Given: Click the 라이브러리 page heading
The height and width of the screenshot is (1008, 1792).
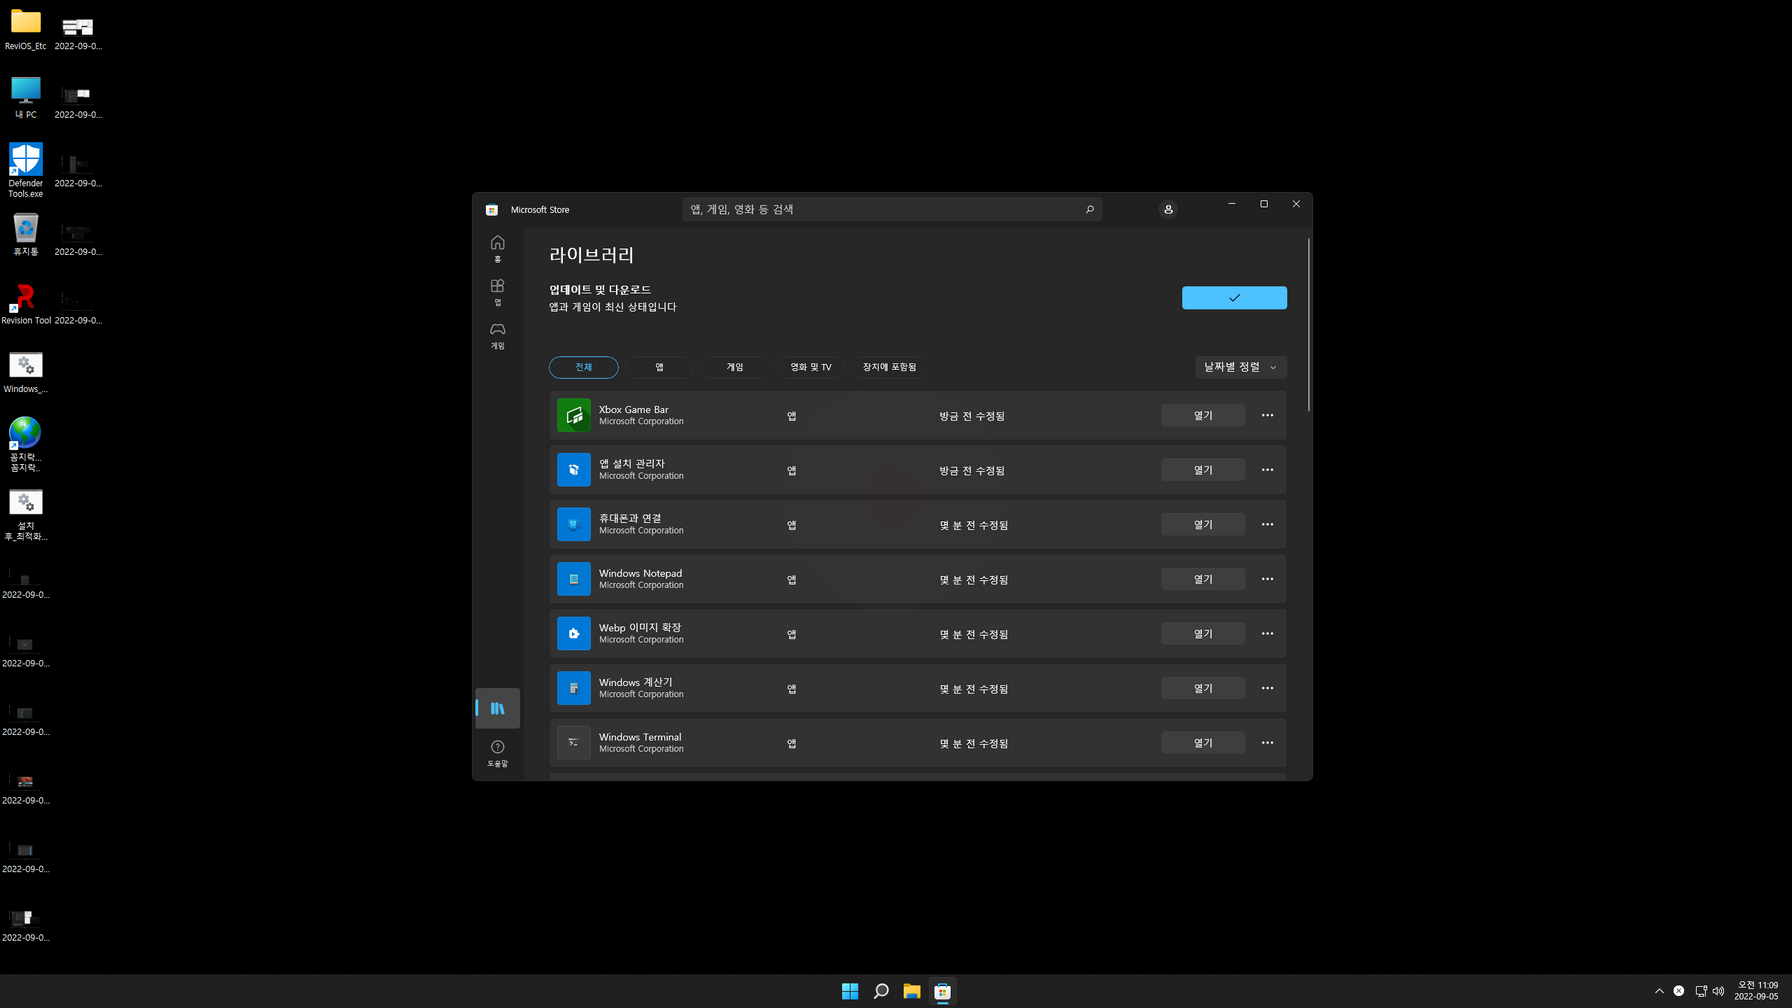Looking at the screenshot, I should (591, 255).
